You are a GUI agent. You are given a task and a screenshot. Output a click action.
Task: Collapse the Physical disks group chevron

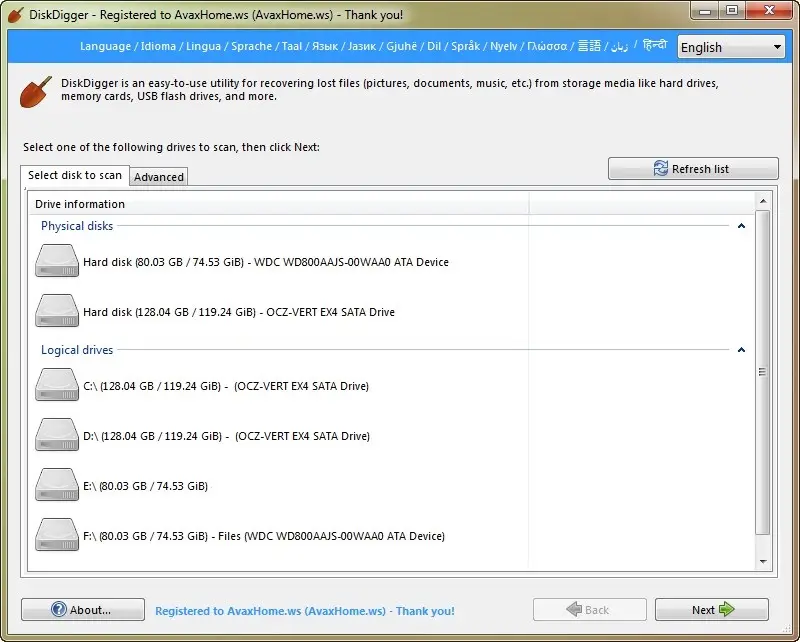[x=741, y=226]
